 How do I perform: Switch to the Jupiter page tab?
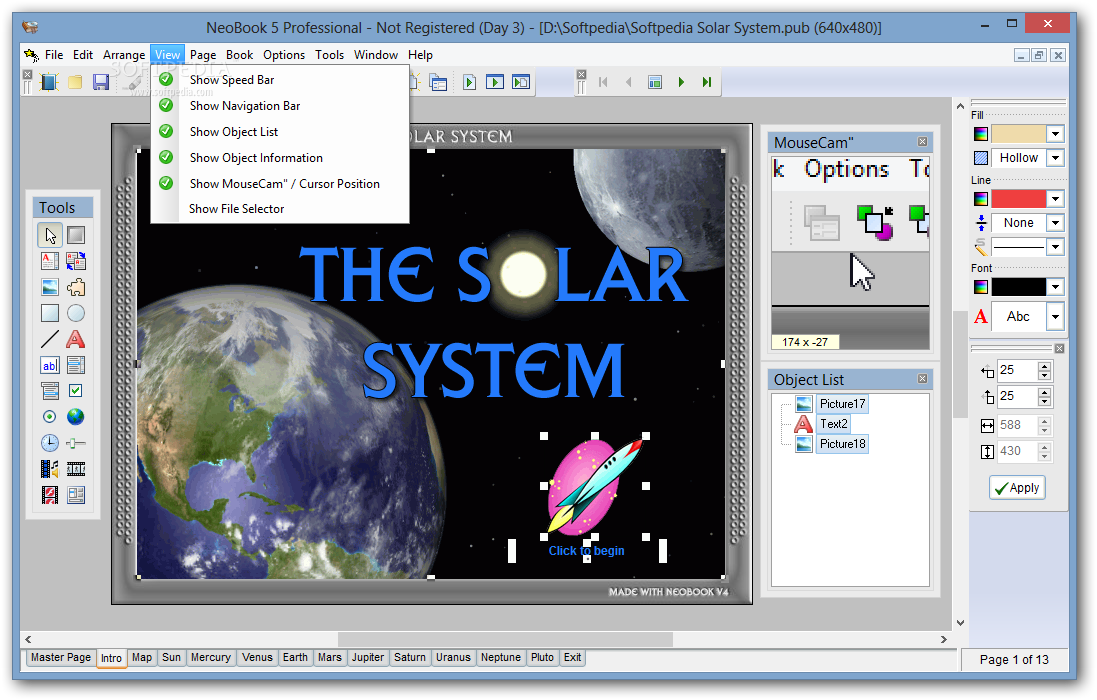click(368, 657)
